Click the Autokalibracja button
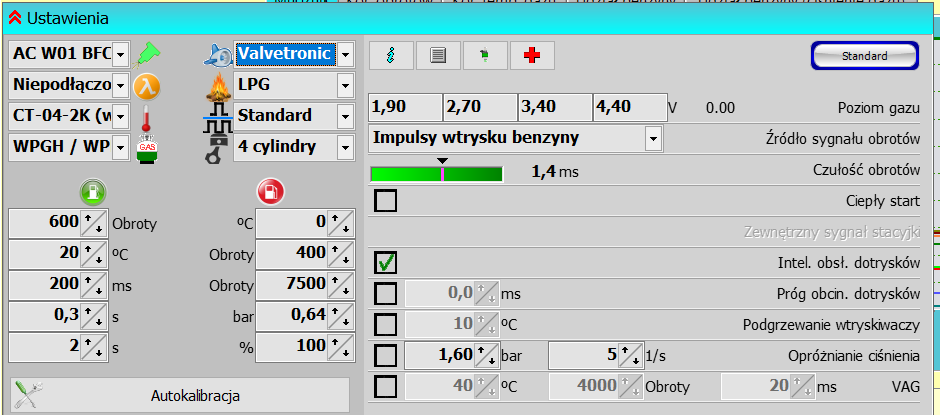Screen dimensions: 940x415 [x=181, y=395]
